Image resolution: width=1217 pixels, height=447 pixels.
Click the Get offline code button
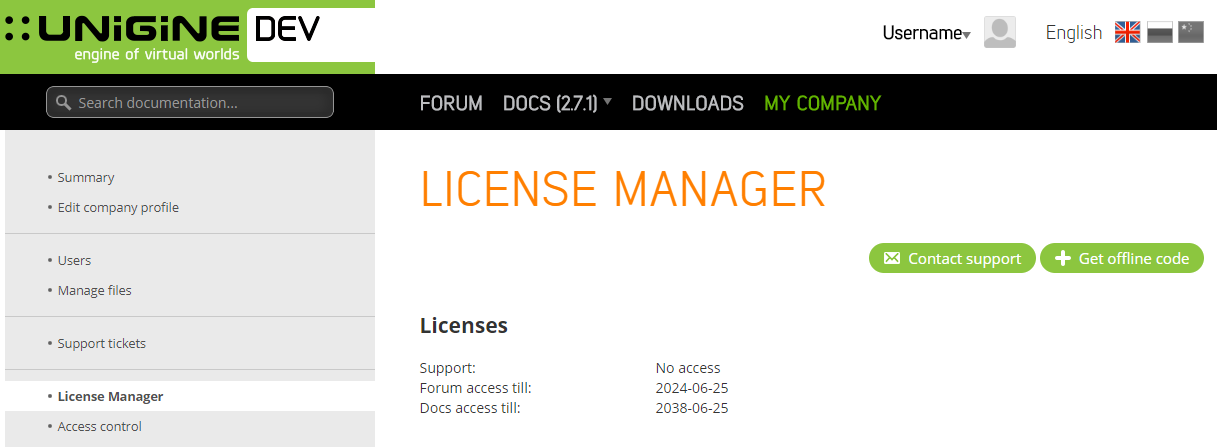tap(1121, 258)
